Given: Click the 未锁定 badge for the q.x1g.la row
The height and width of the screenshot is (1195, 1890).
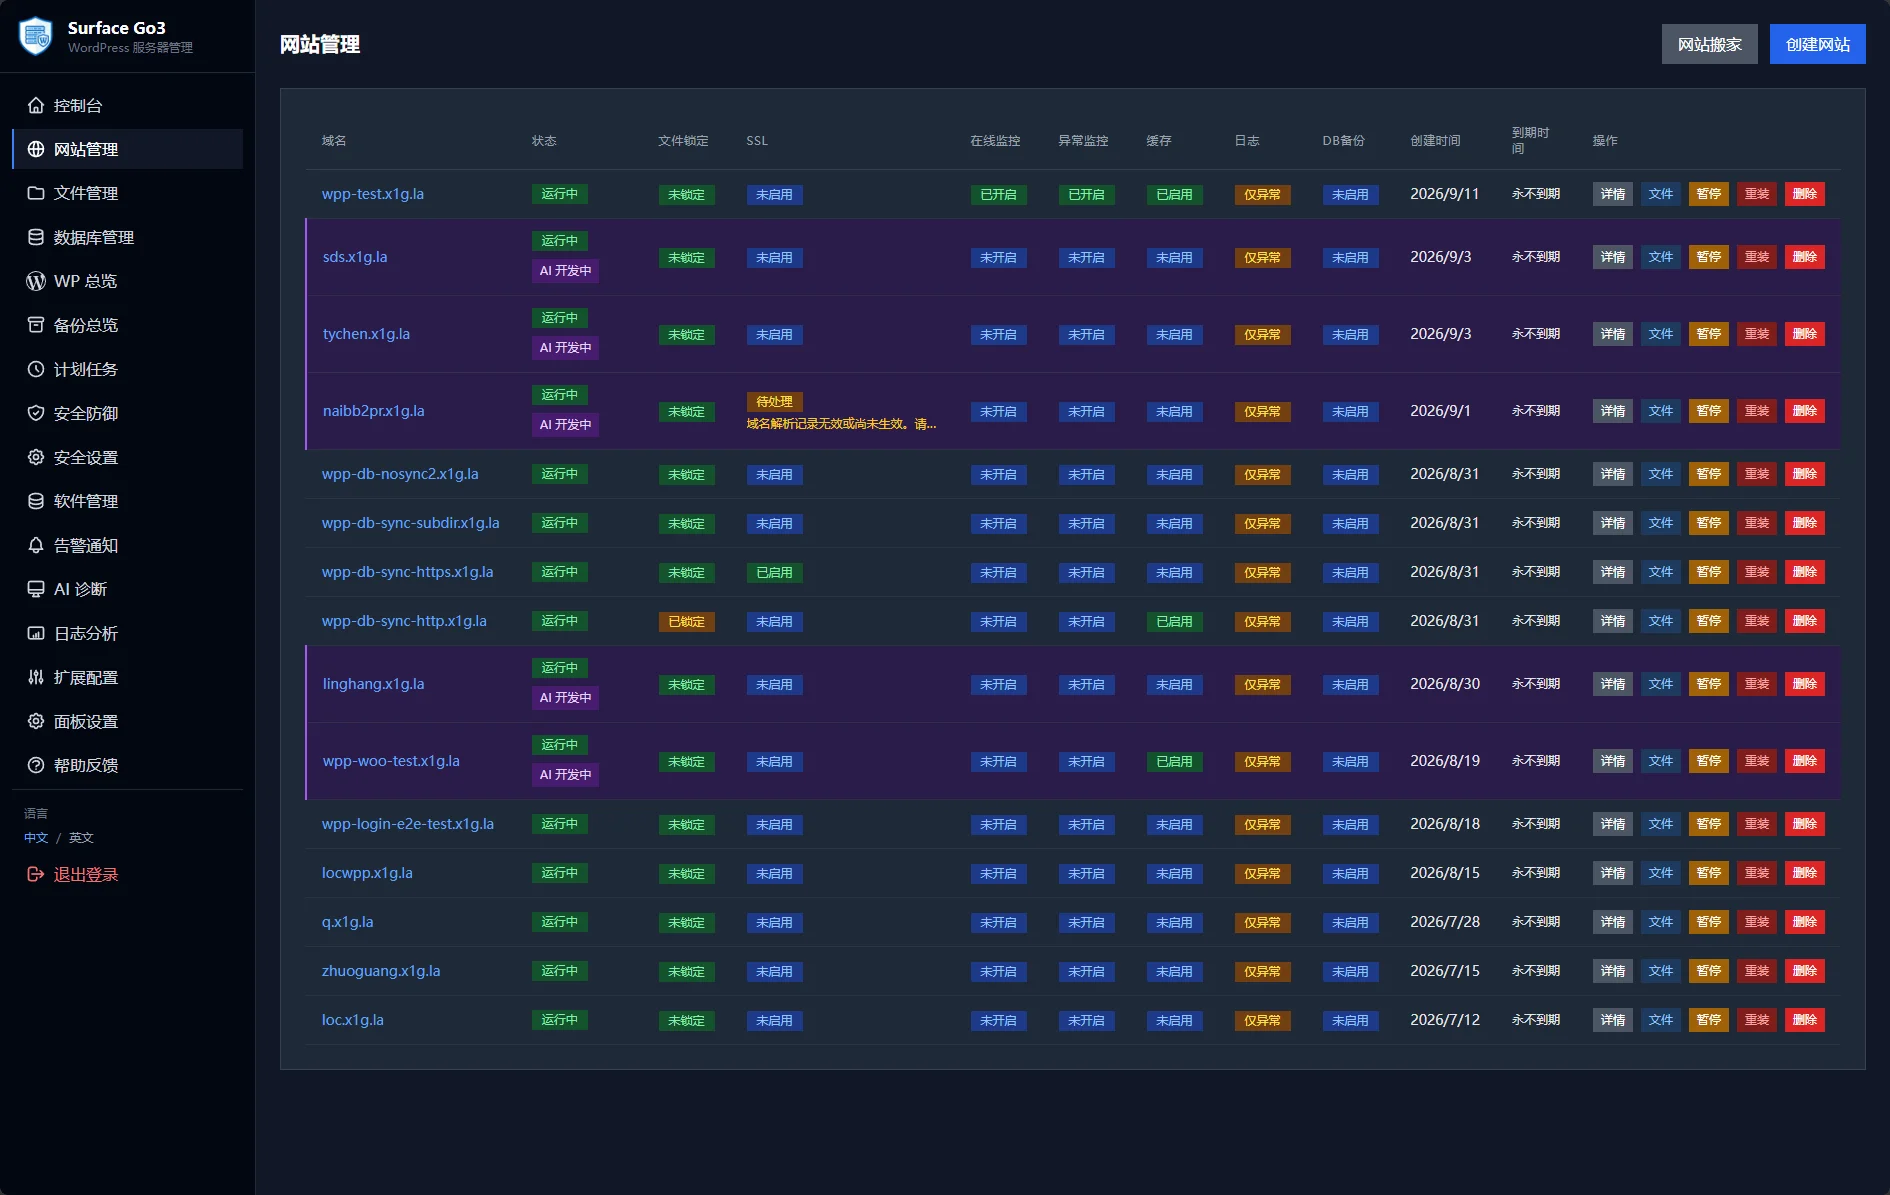Looking at the screenshot, I should (x=686, y=923).
